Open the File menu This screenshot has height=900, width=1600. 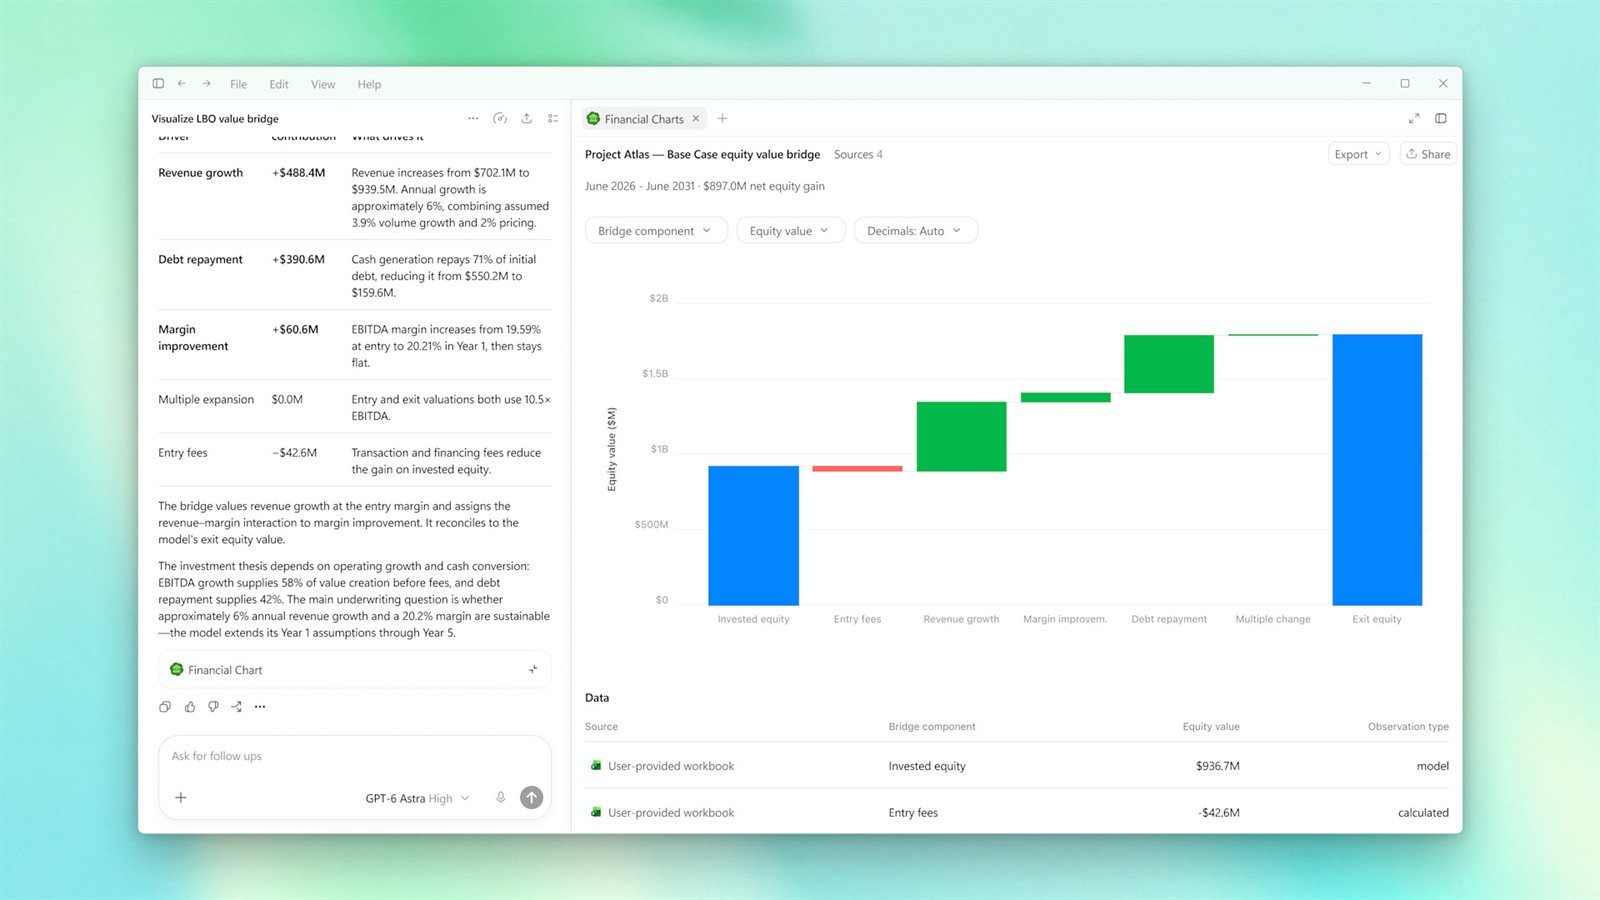point(238,85)
